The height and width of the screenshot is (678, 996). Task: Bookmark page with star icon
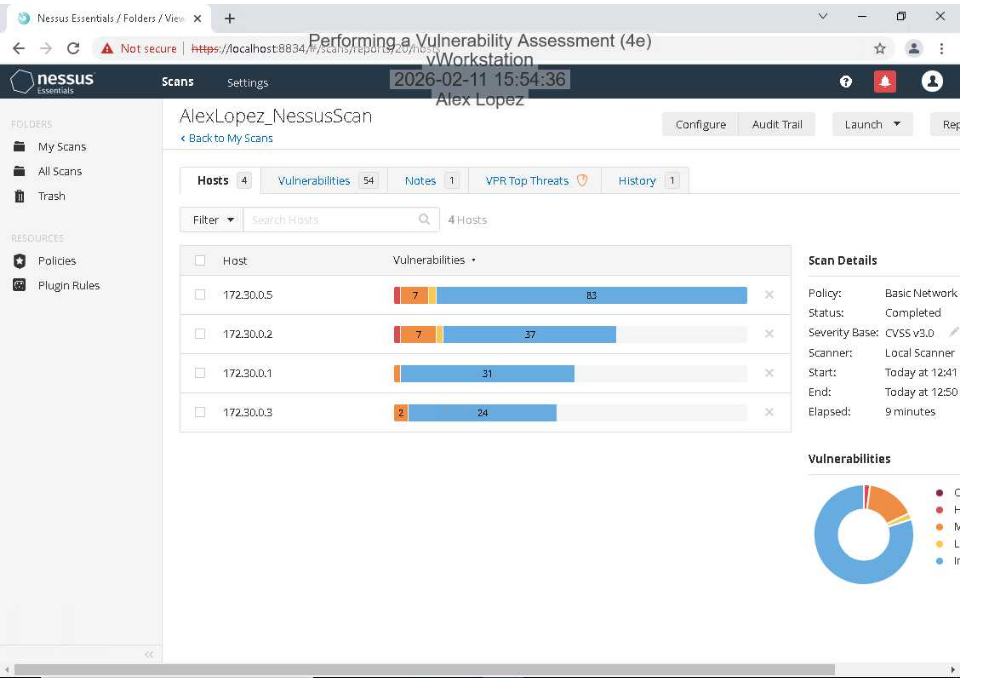pyautogui.click(x=880, y=48)
